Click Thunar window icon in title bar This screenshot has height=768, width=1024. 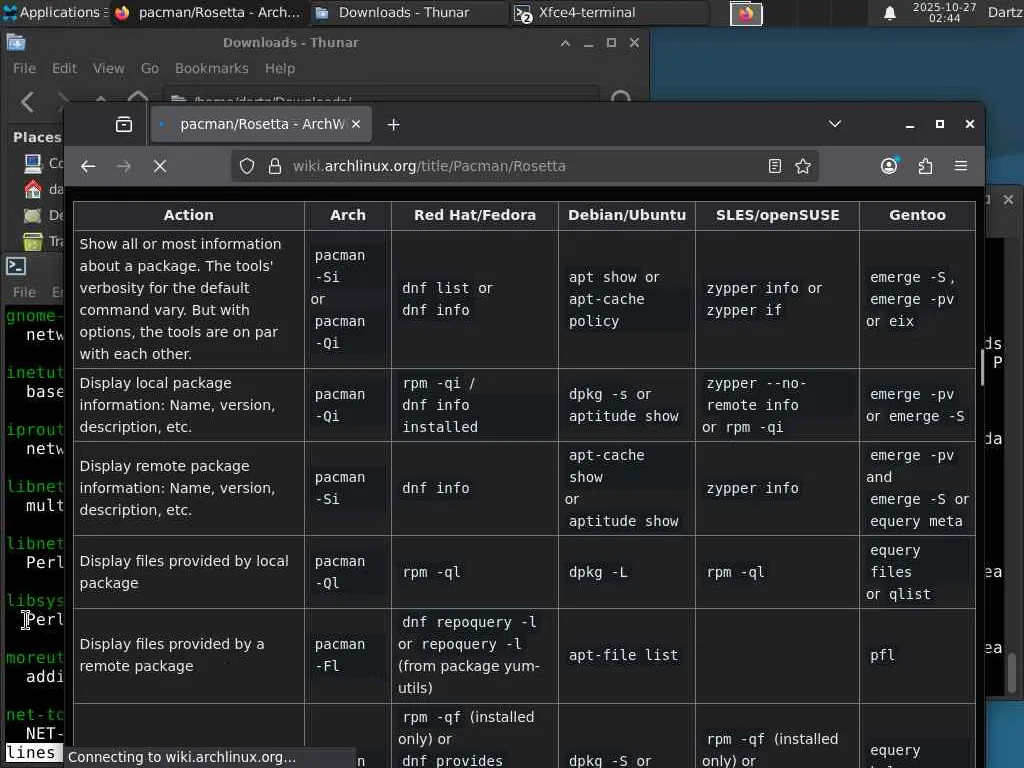(x=16, y=42)
